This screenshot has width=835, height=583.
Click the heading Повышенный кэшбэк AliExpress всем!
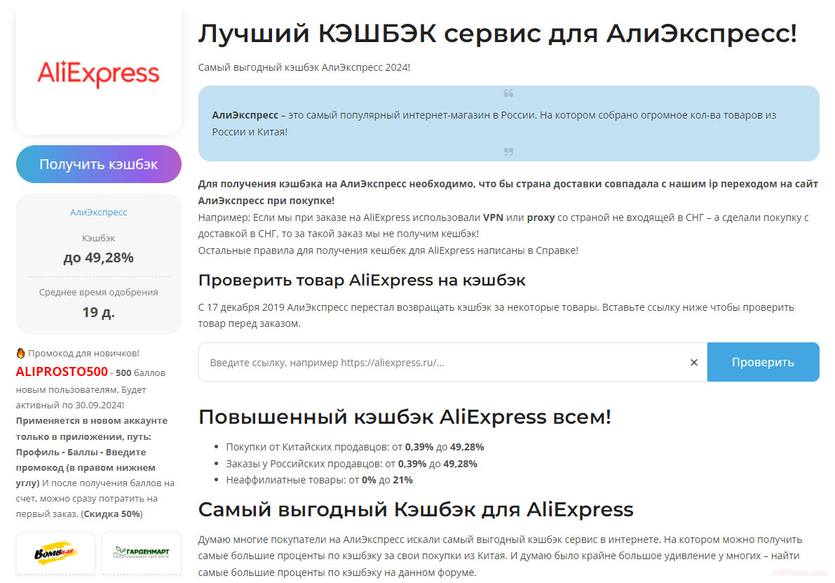(418, 416)
